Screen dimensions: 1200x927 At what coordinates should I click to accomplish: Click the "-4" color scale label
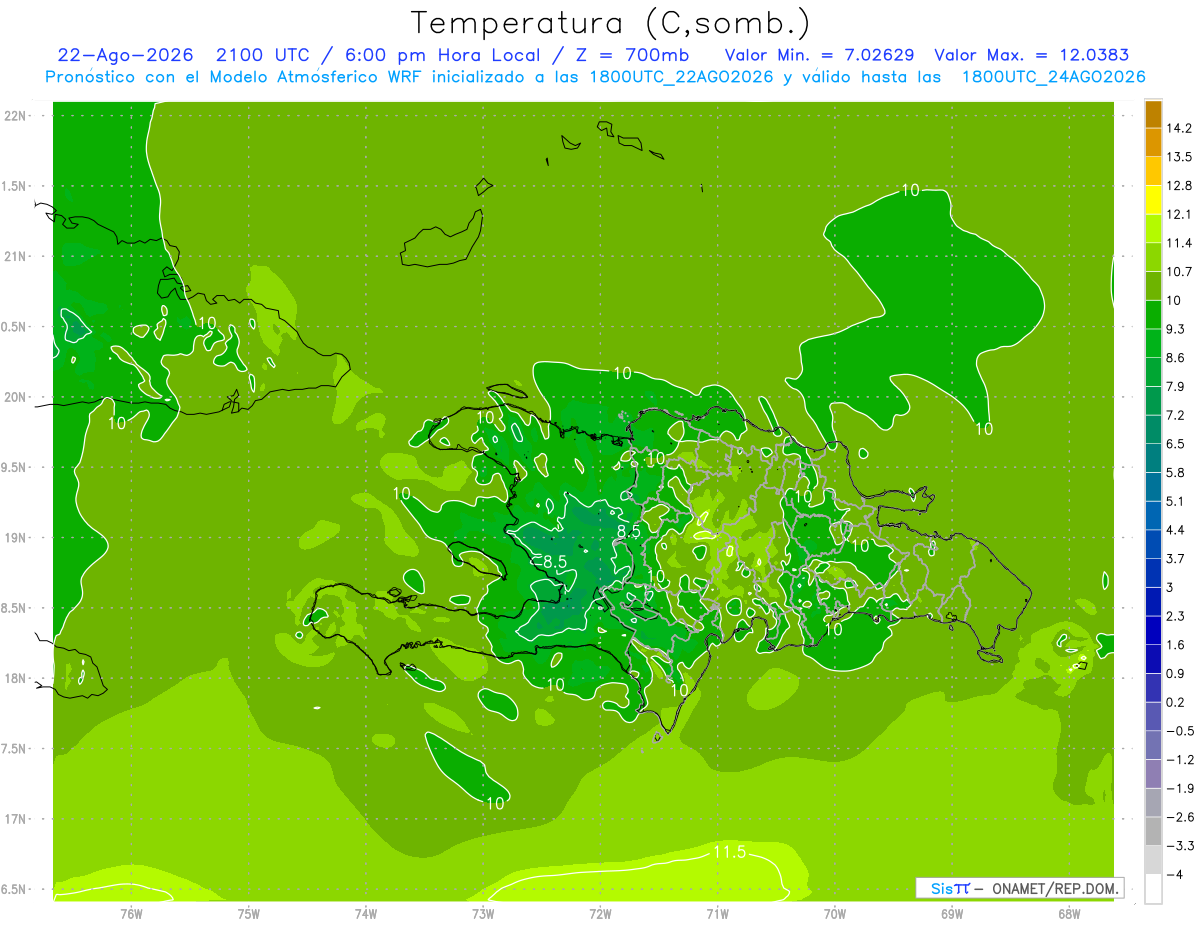tap(1174, 874)
